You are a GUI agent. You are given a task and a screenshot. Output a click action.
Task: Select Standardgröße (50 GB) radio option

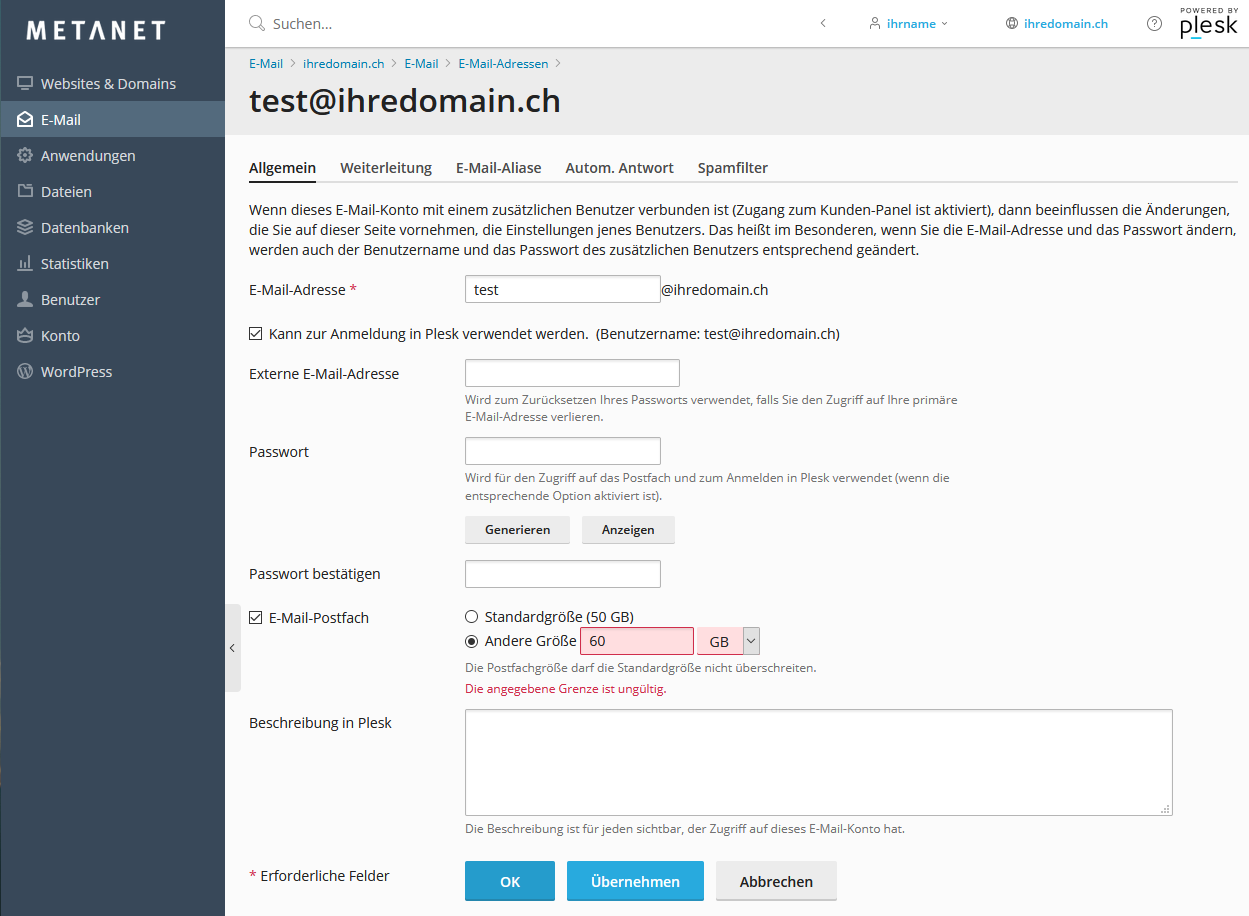[472, 617]
